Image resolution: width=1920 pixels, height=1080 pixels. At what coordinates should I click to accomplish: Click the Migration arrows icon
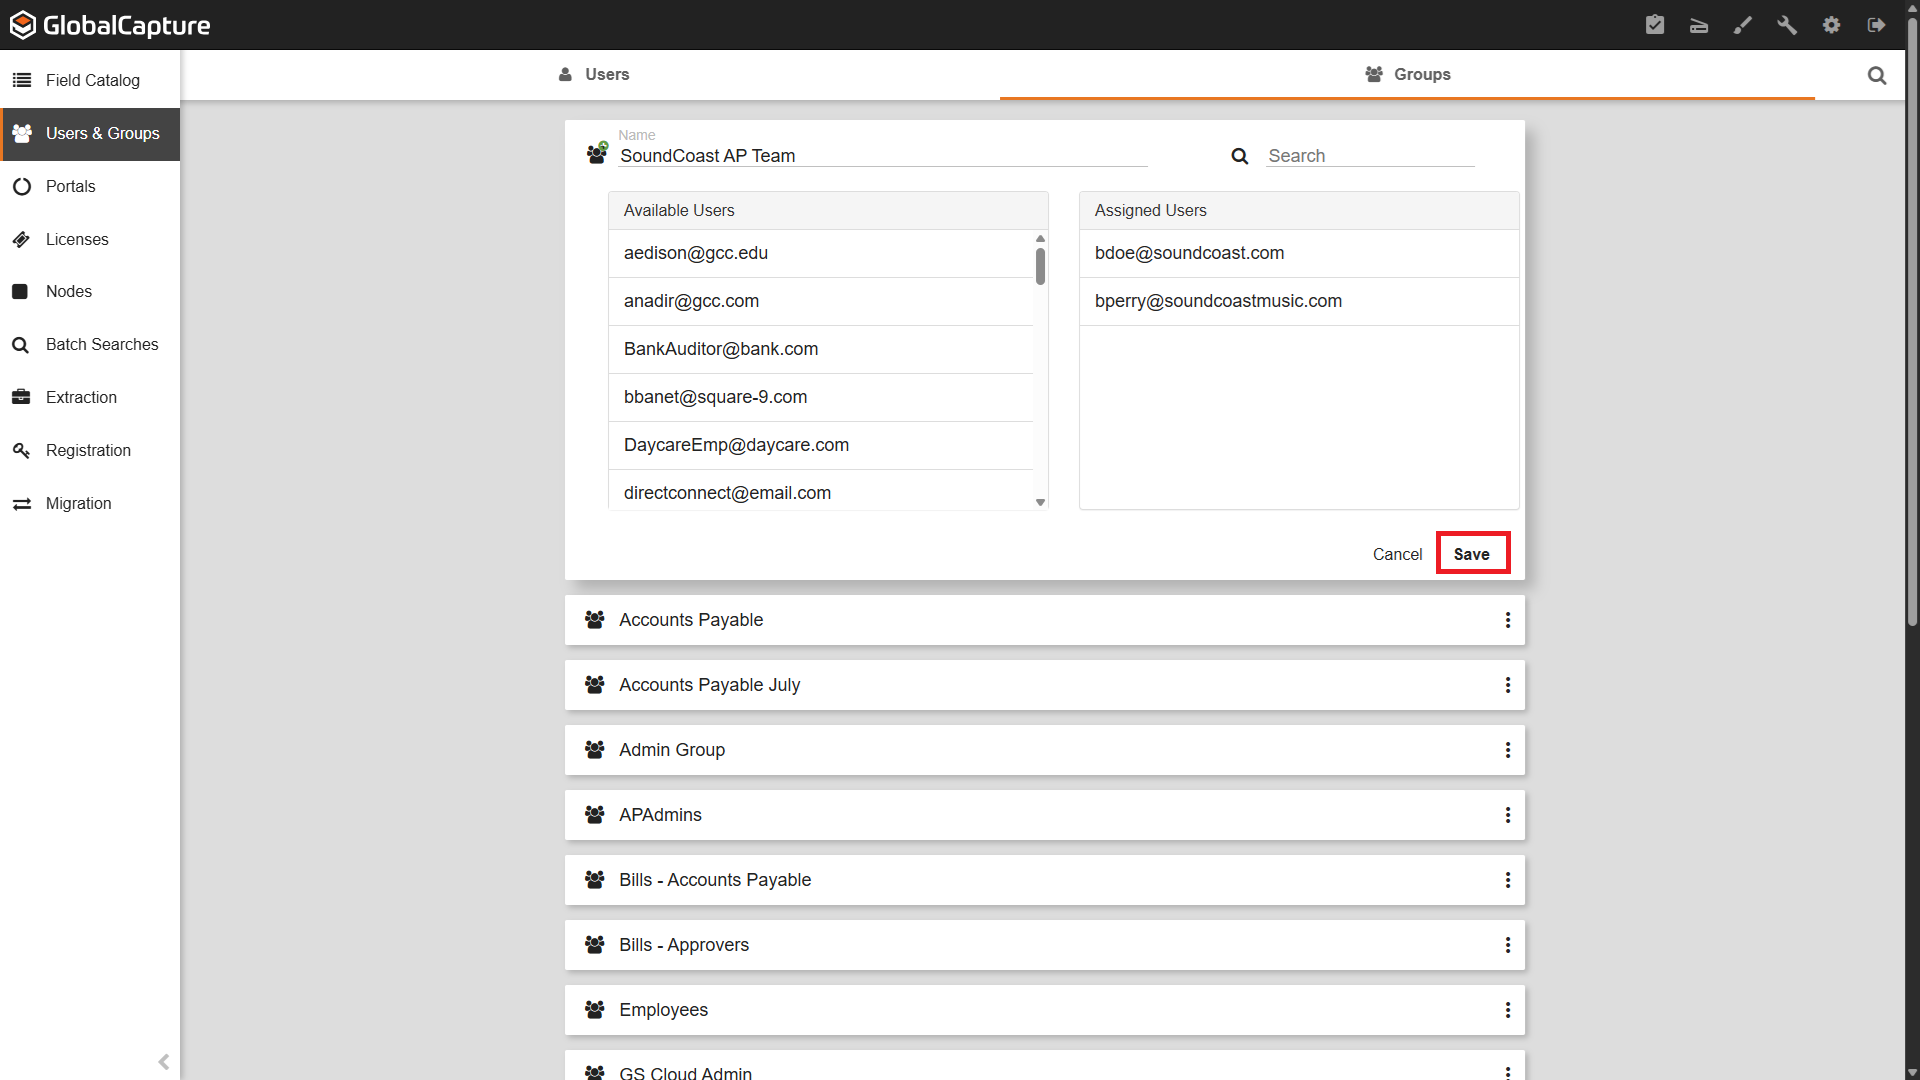coord(21,503)
